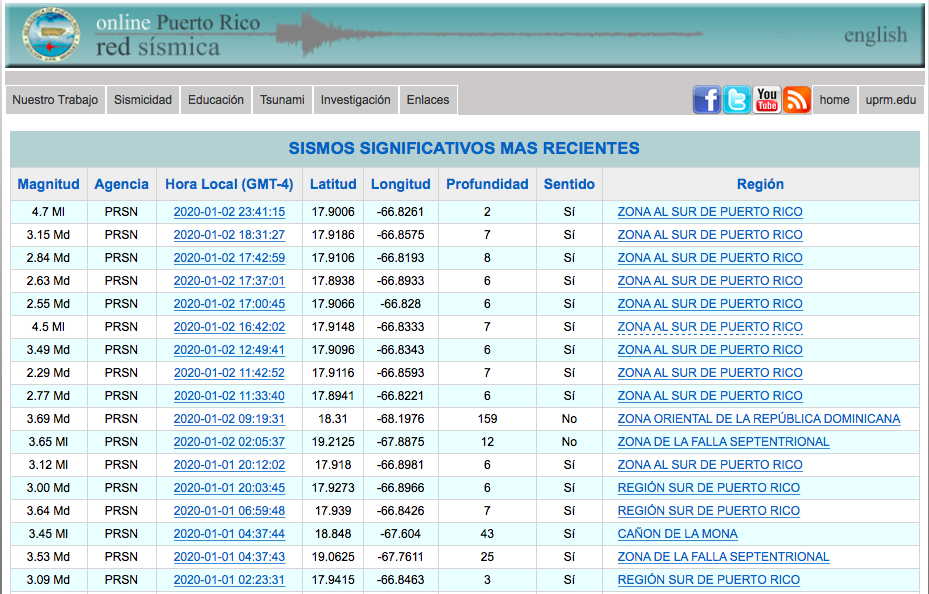Open the uprm.edu link
The height and width of the screenshot is (594, 929).
[x=891, y=100]
